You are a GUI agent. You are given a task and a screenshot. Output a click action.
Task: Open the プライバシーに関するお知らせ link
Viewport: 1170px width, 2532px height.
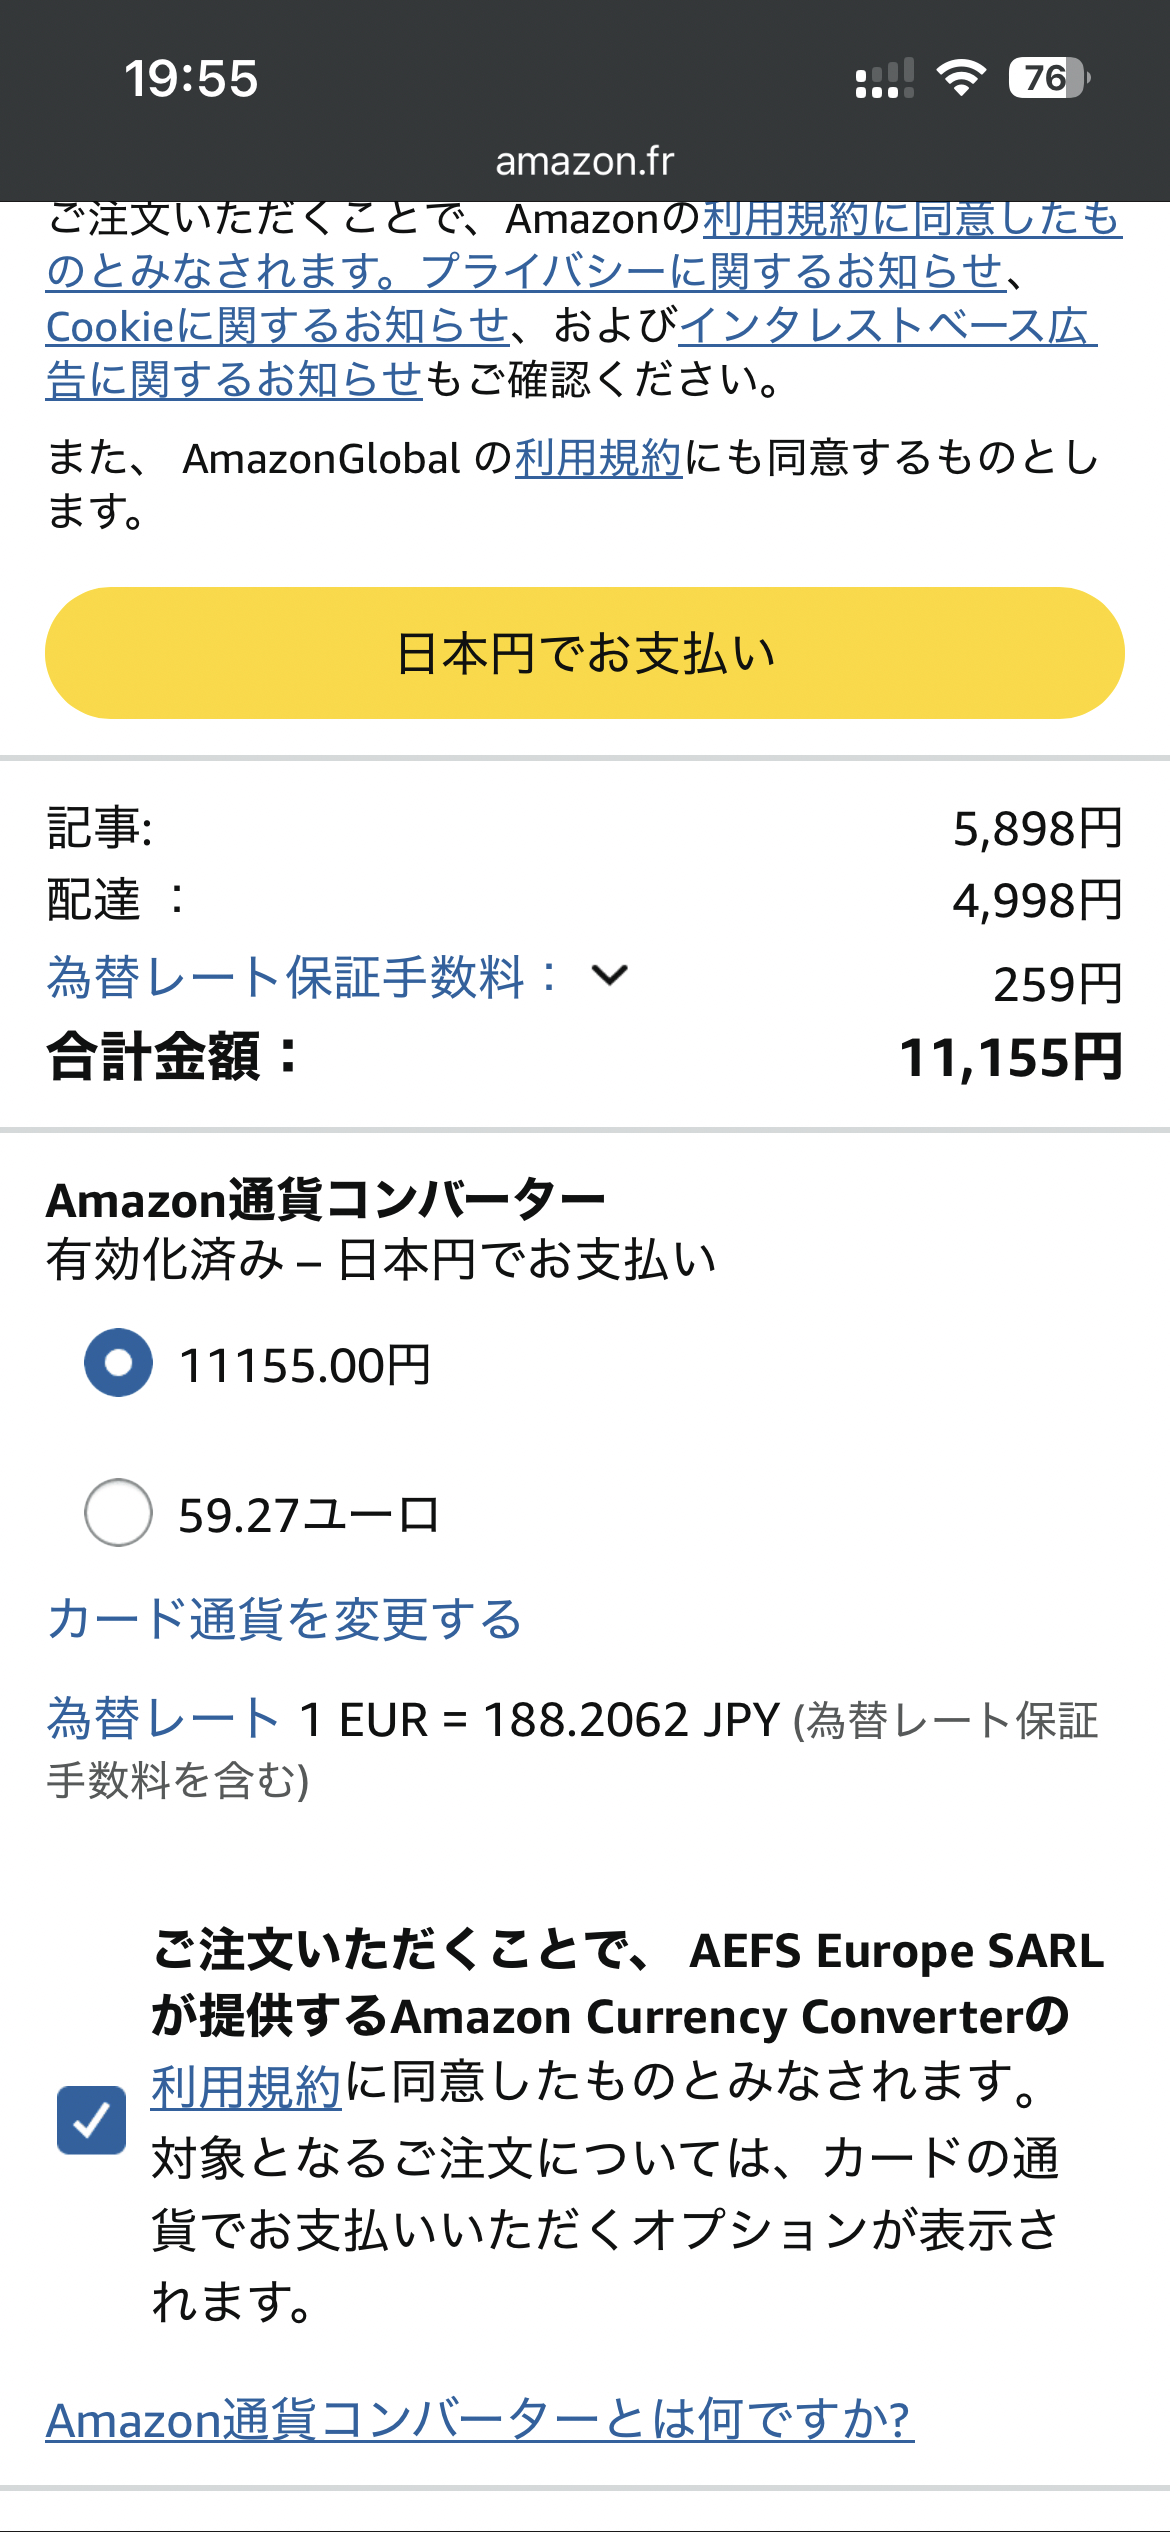(x=712, y=271)
